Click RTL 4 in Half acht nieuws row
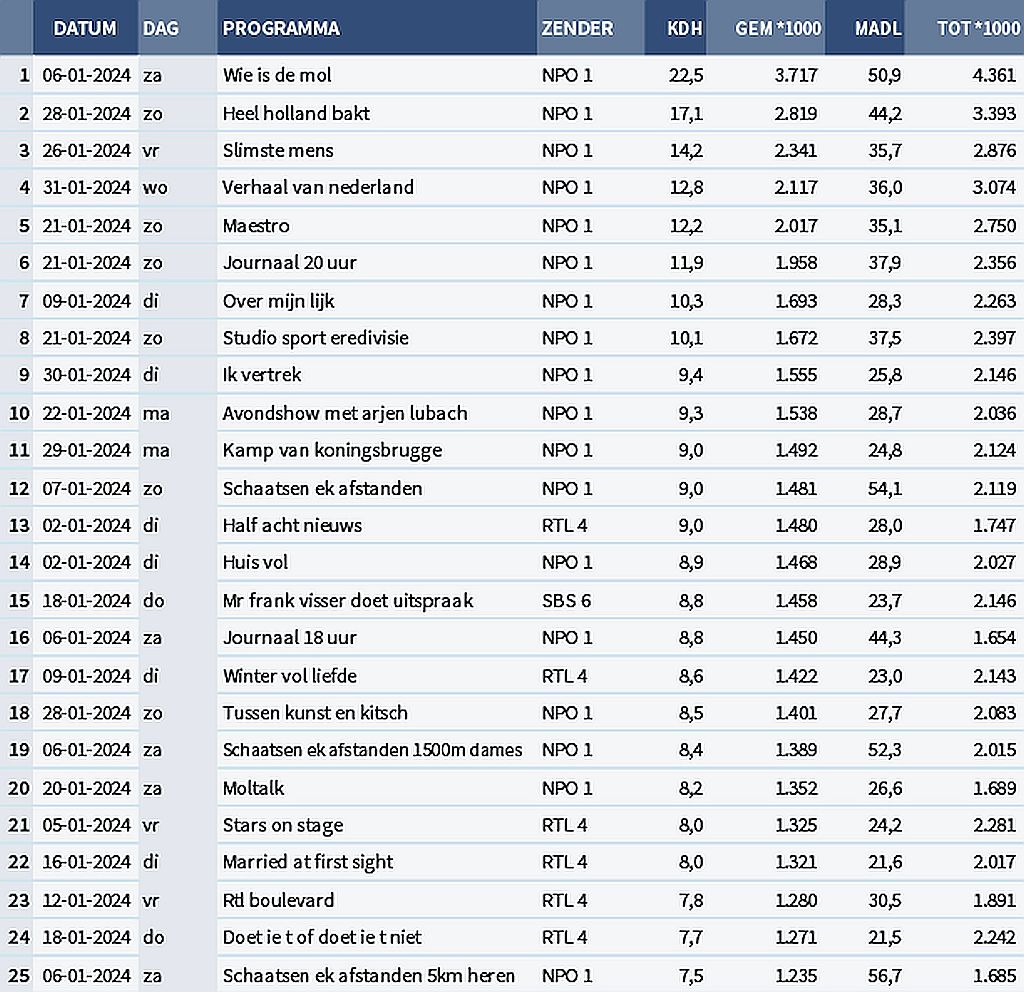Screen dimensions: 1024x992 (x=564, y=526)
